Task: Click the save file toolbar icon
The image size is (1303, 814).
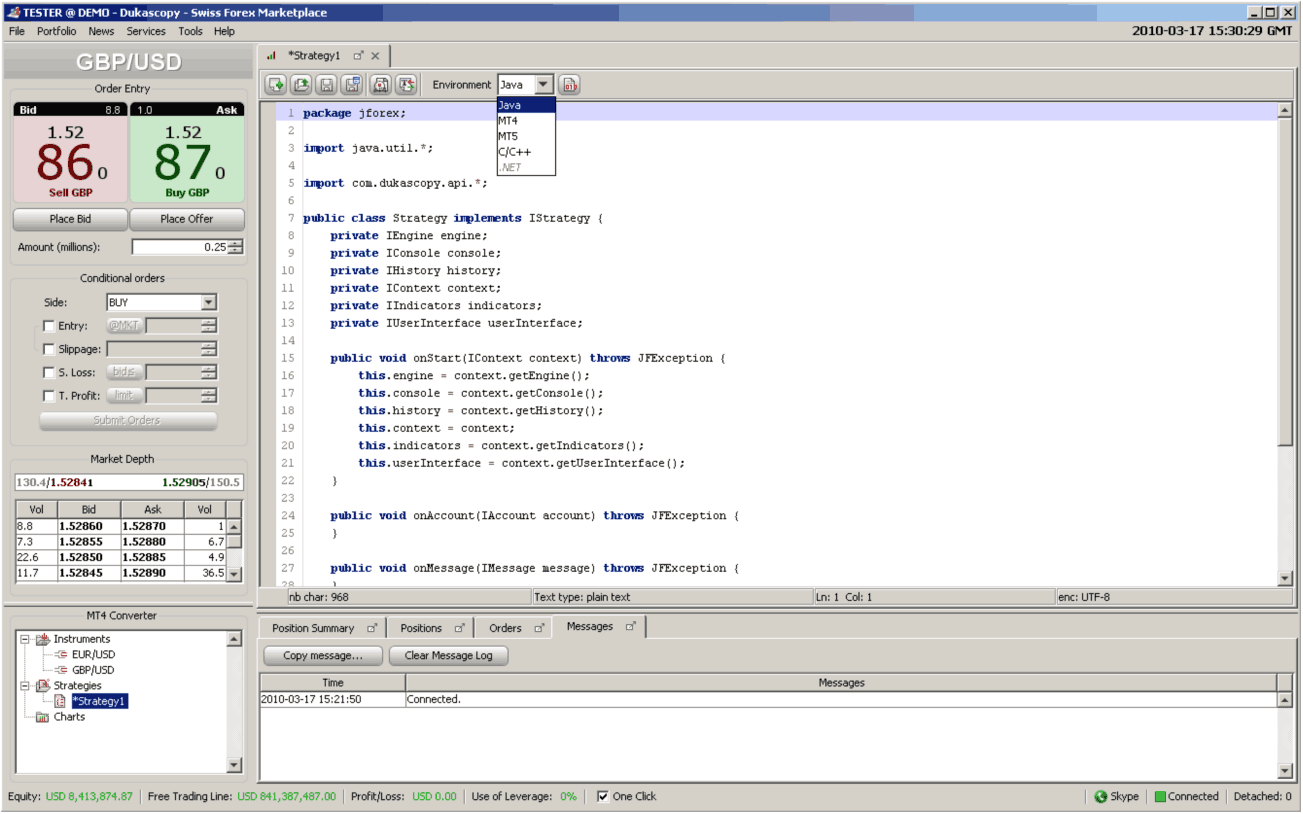Action: pyautogui.click(x=327, y=85)
